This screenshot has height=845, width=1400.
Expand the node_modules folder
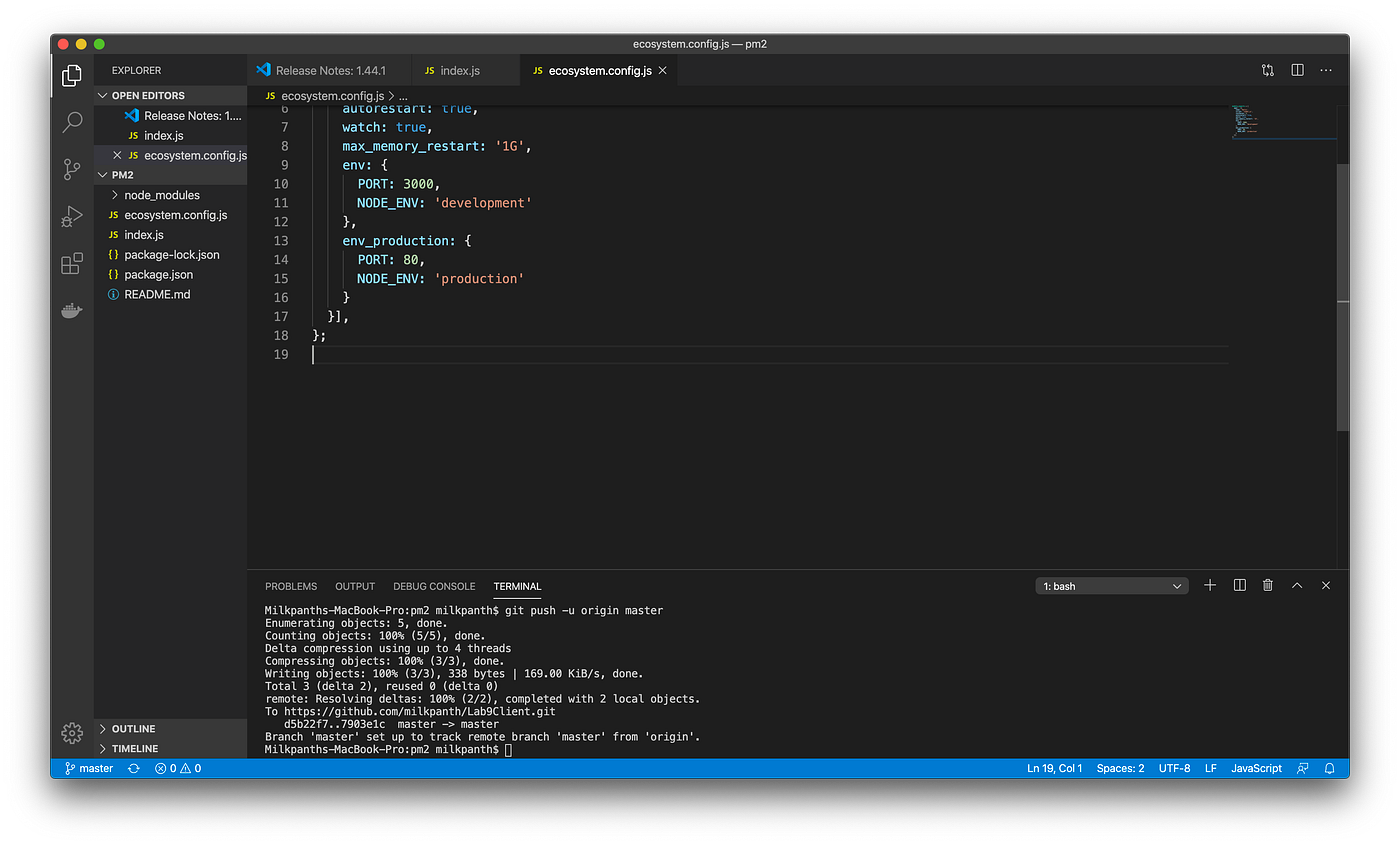click(x=171, y=195)
